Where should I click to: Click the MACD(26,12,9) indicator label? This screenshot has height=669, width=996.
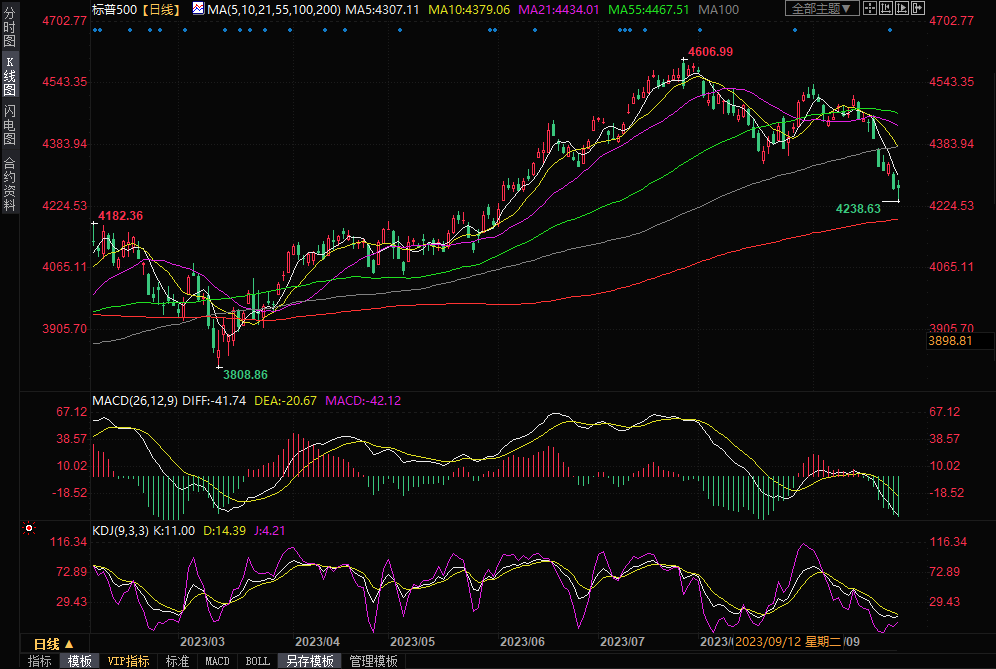tap(135, 401)
